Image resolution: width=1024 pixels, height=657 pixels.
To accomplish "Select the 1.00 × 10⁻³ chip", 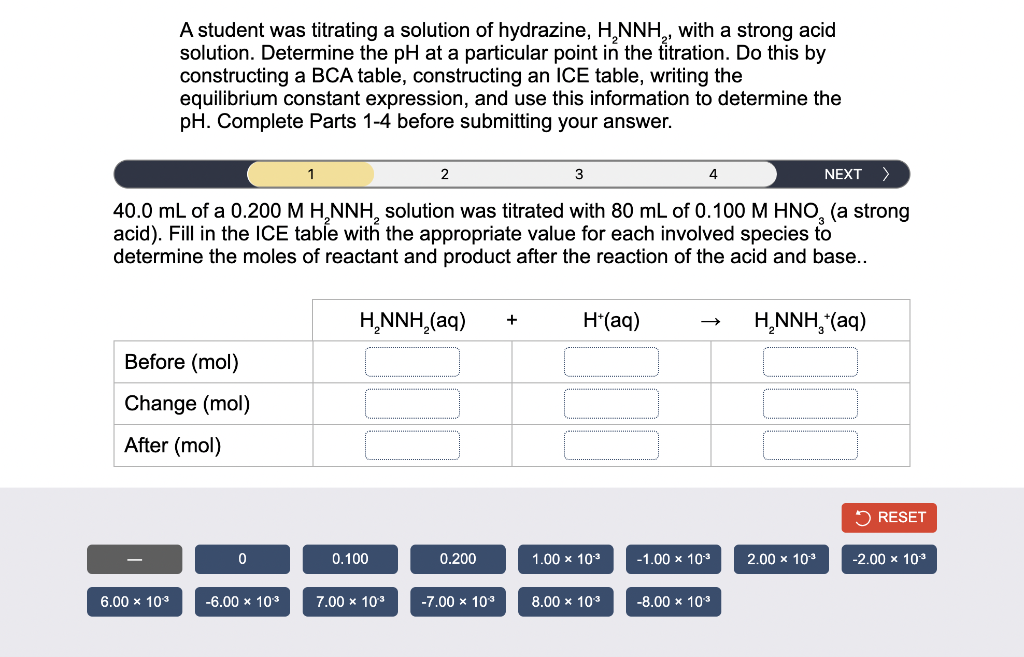I will coord(565,559).
